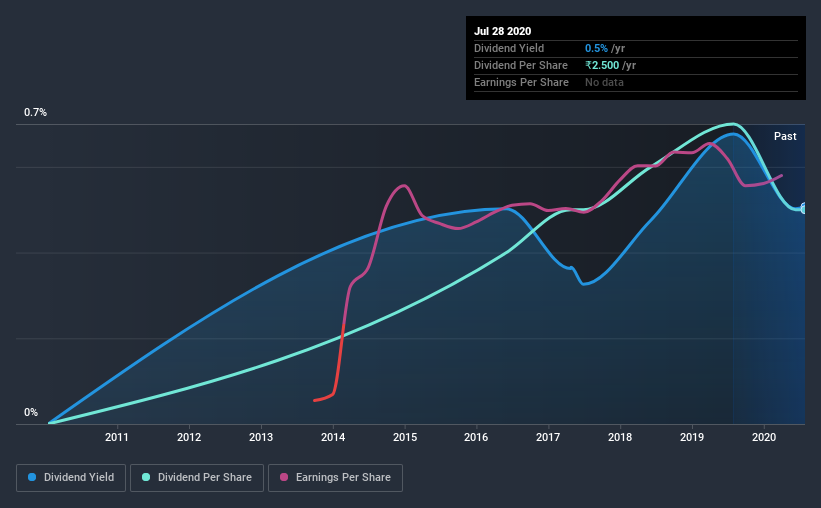
Task: Select the 2011 x-axis label
Action: point(116,437)
